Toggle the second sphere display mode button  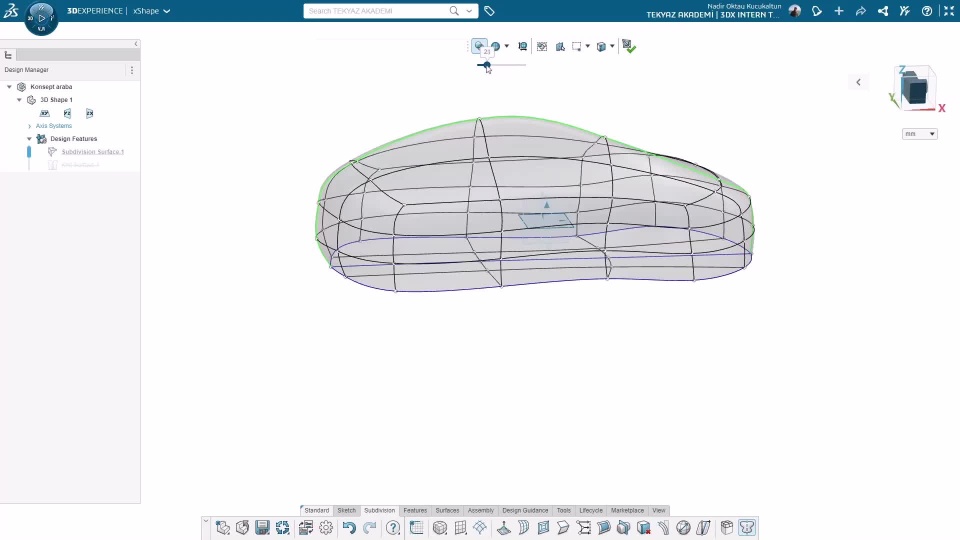pos(496,46)
